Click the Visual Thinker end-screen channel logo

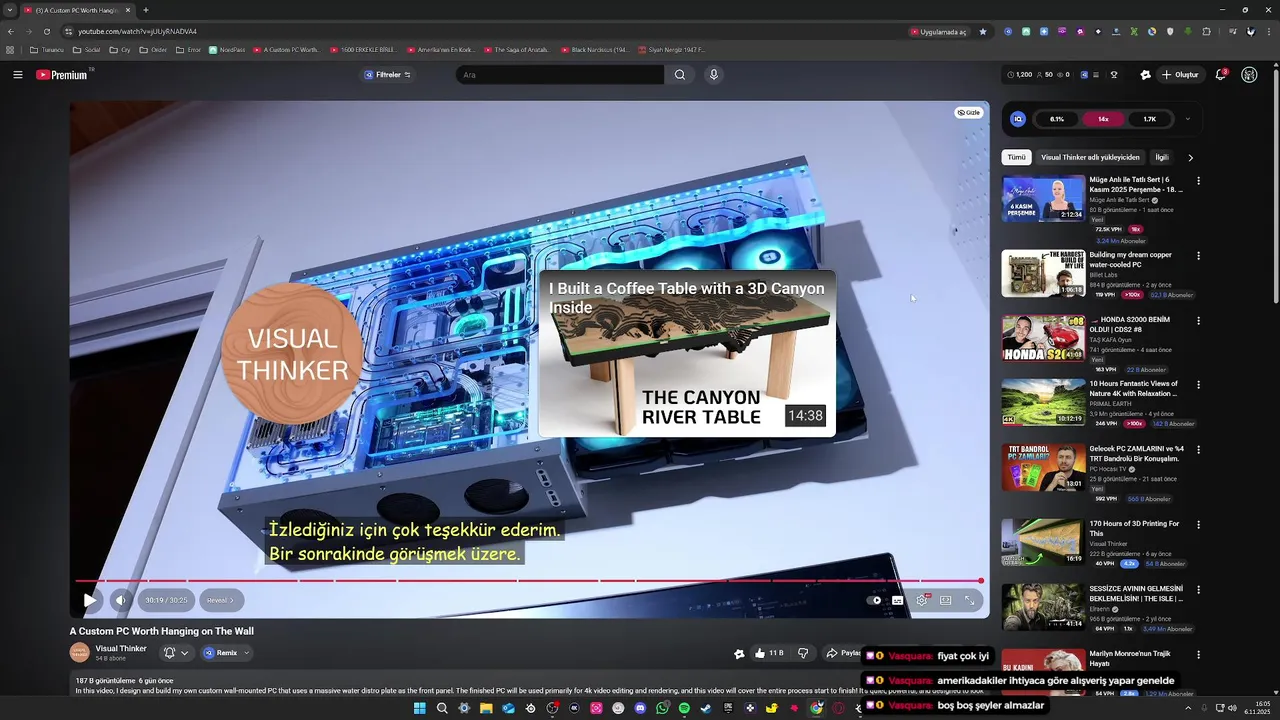click(292, 354)
